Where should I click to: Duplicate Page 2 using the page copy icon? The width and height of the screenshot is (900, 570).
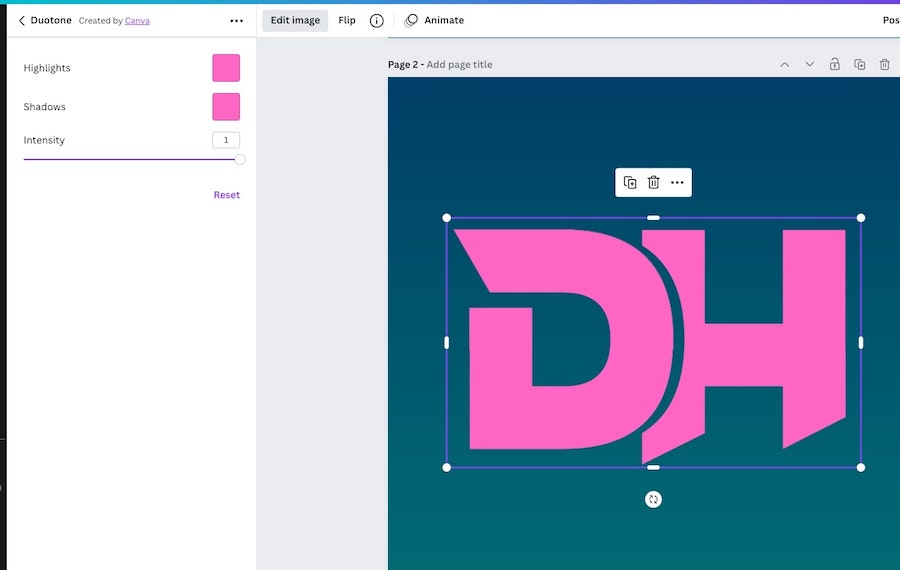pos(859,64)
